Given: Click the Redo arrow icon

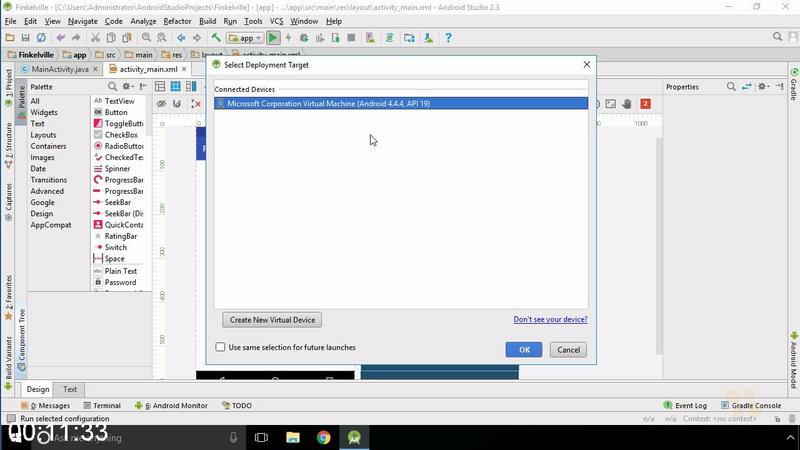Looking at the screenshot, I should coord(76,38).
